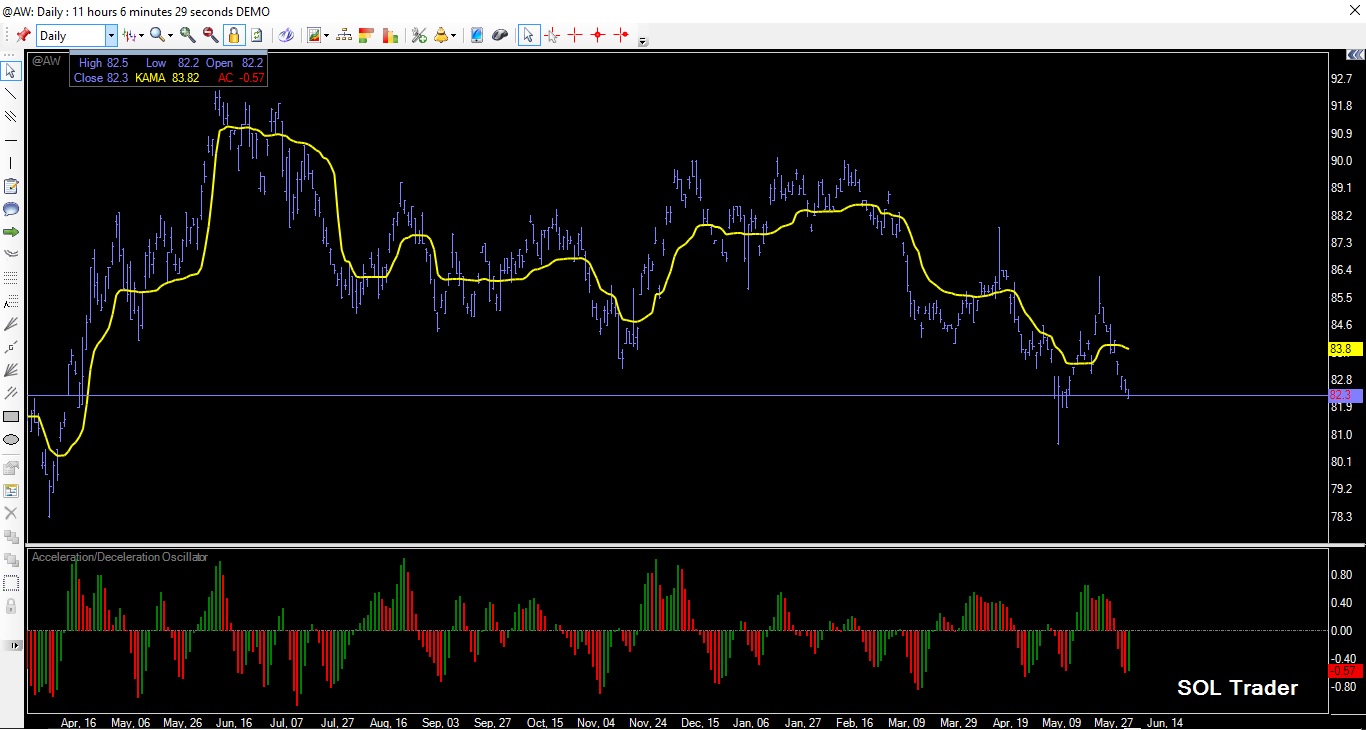This screenshot has width=1366, height=730.
Task: Select the pointer with crosshair mode
Action: (x=552, y=35)
